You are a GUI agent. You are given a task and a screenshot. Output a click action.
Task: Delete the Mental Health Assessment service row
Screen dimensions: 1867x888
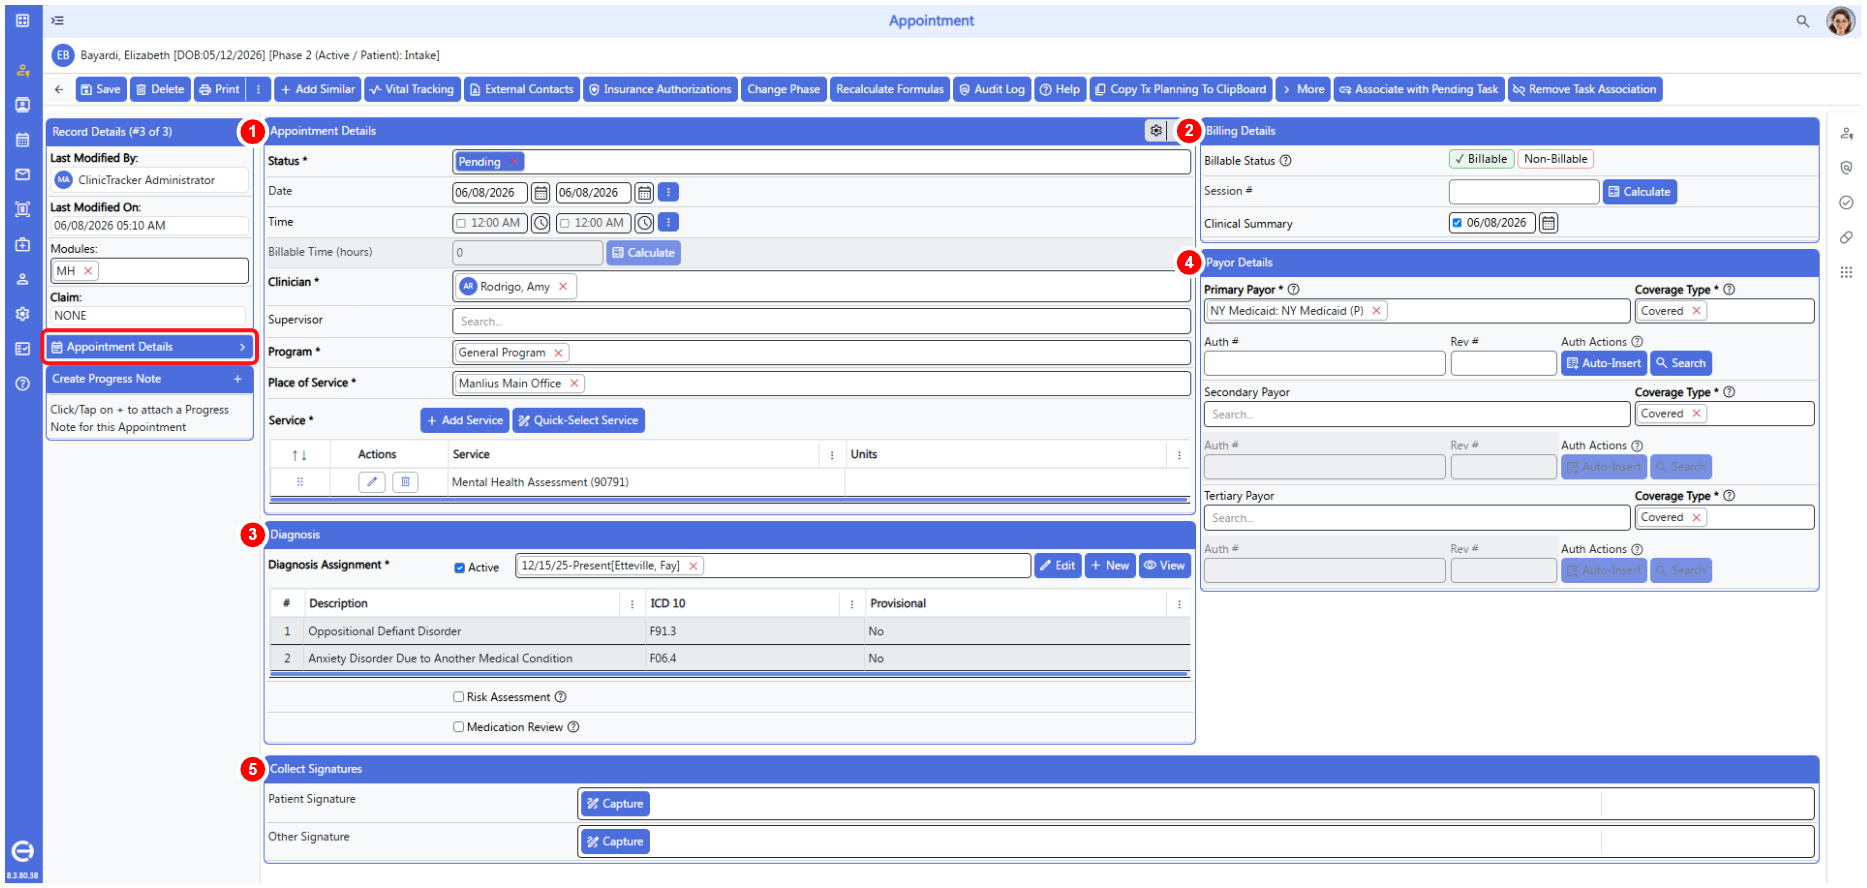pyautogui.click(x=405, y=482)
